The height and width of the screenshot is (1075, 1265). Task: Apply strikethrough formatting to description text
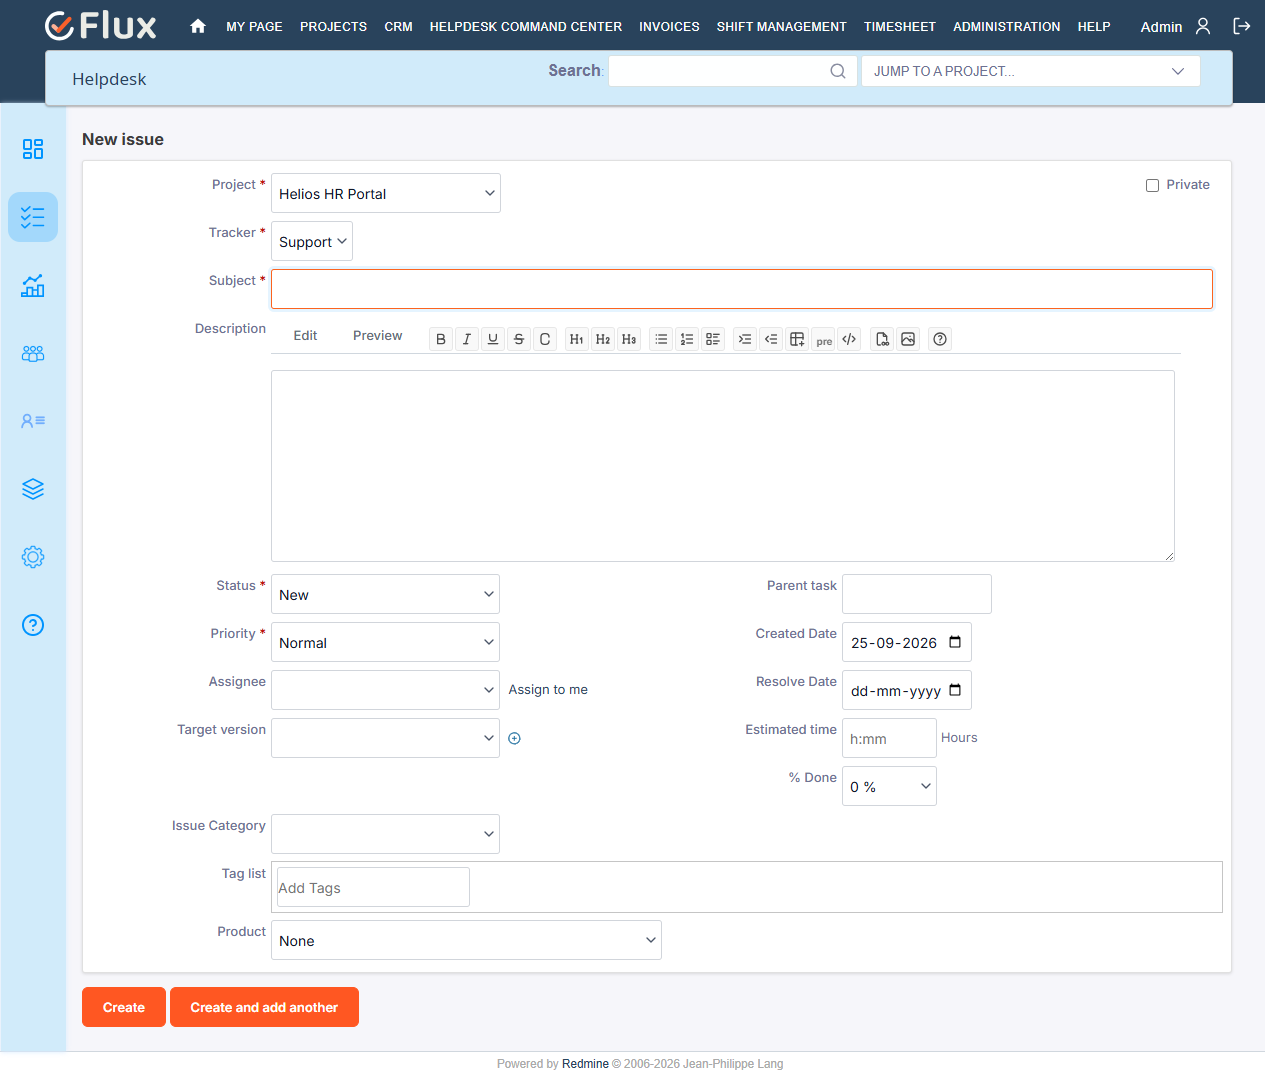point(519,339)
